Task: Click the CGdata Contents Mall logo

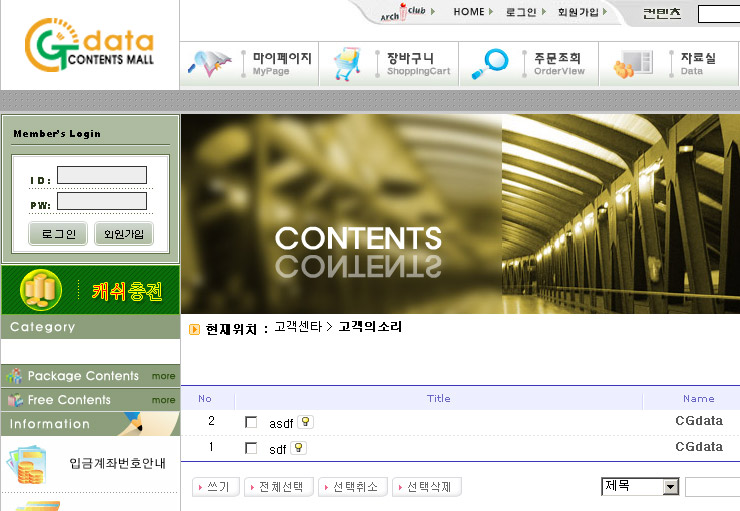Action: (x=90, y=47)
